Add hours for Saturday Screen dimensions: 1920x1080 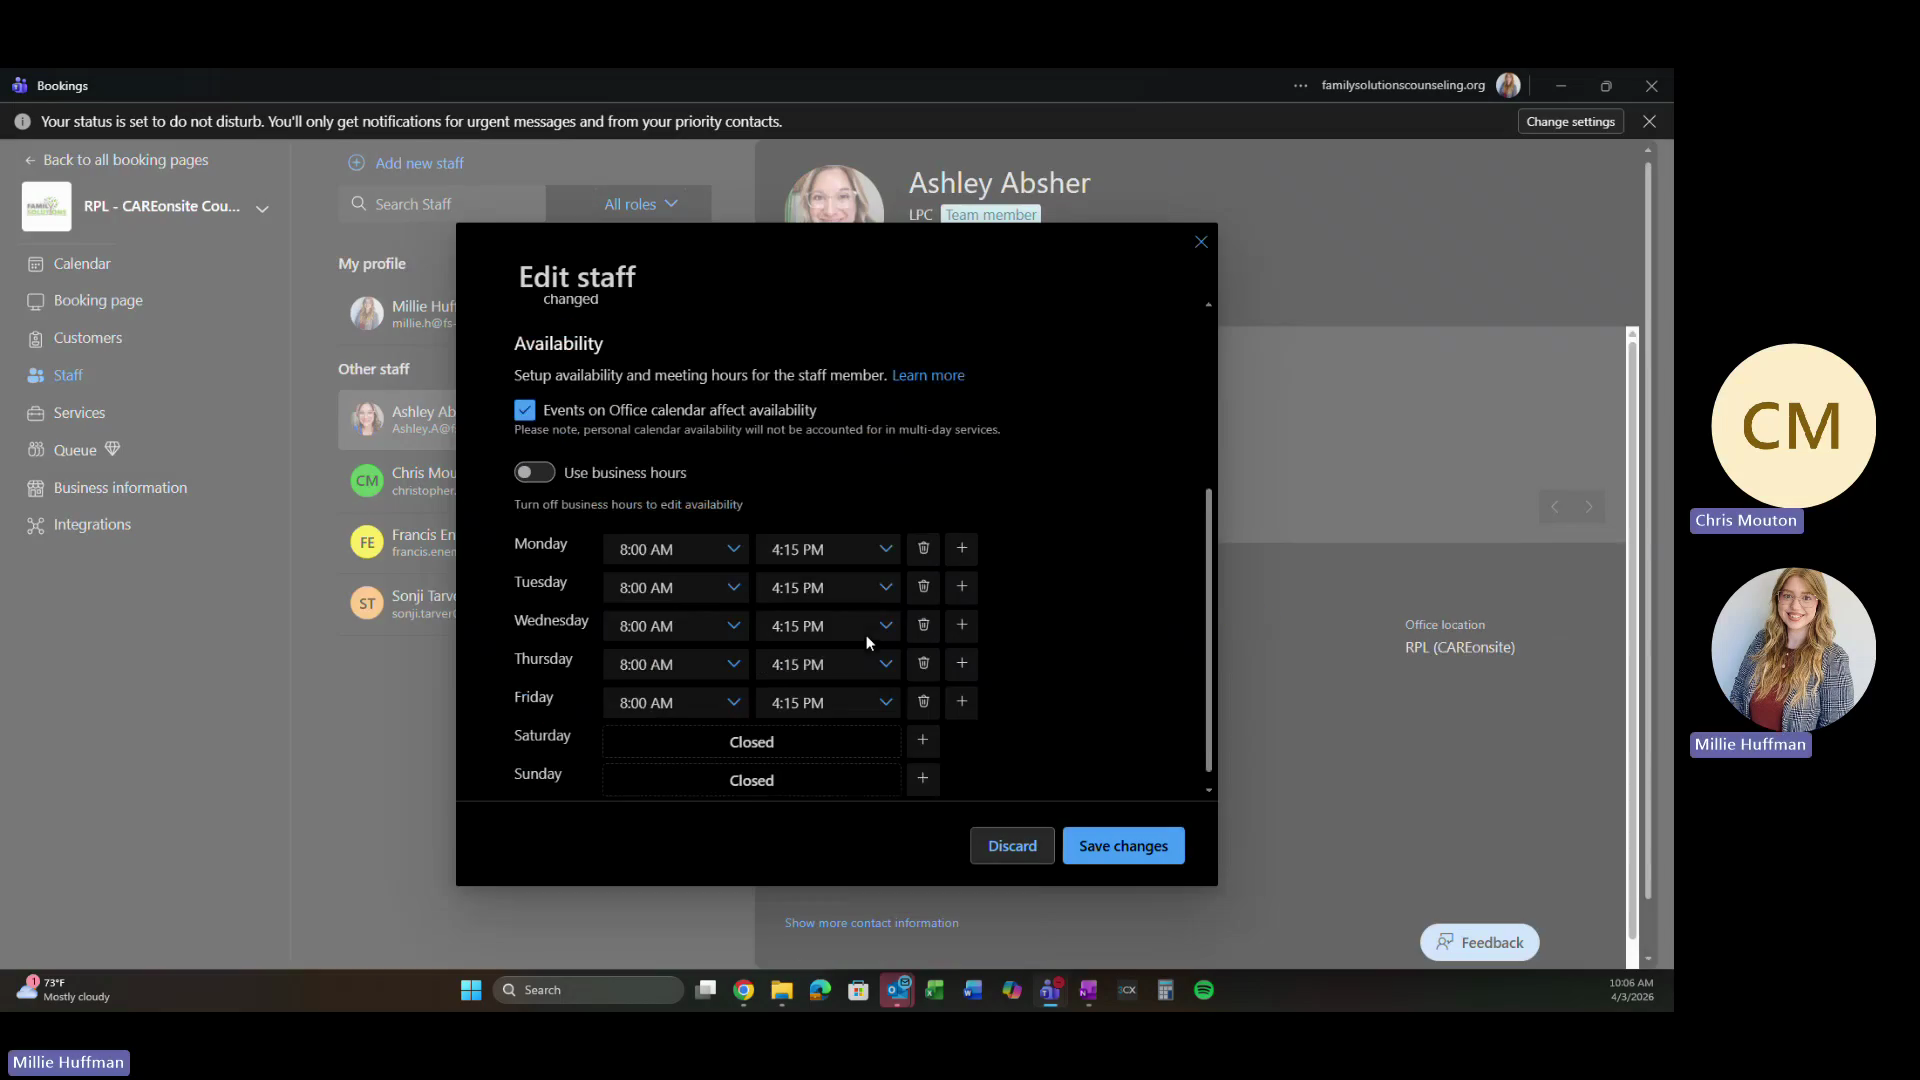[923, 740]
